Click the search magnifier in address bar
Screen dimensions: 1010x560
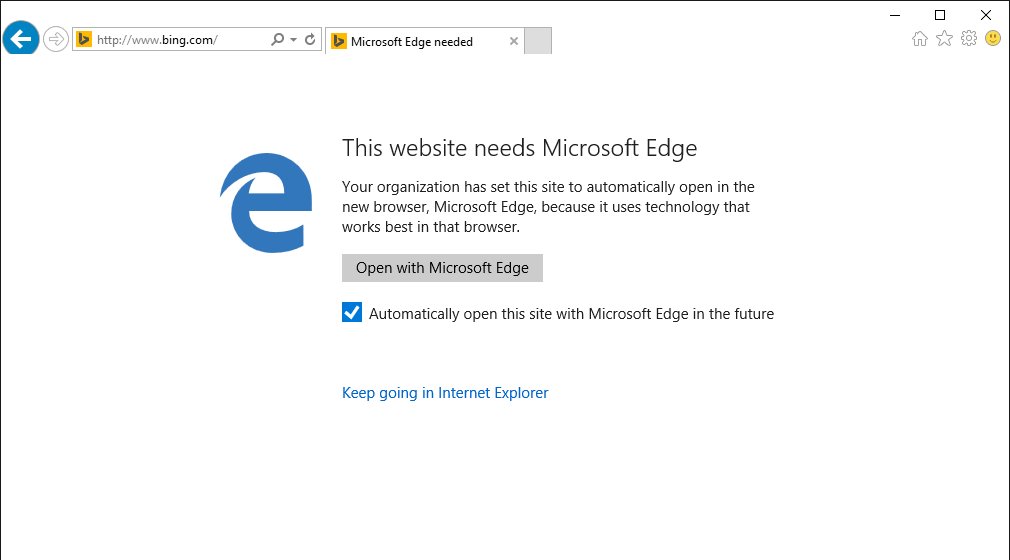(x=278, y=40)
